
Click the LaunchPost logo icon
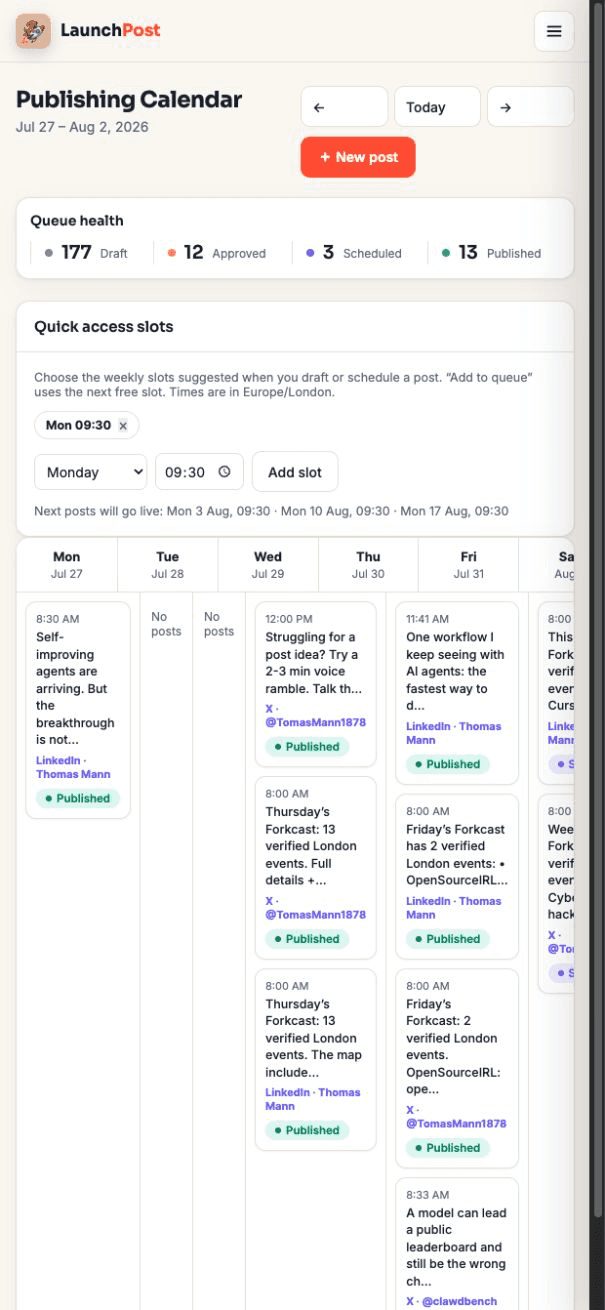click(x=33, y=31)
